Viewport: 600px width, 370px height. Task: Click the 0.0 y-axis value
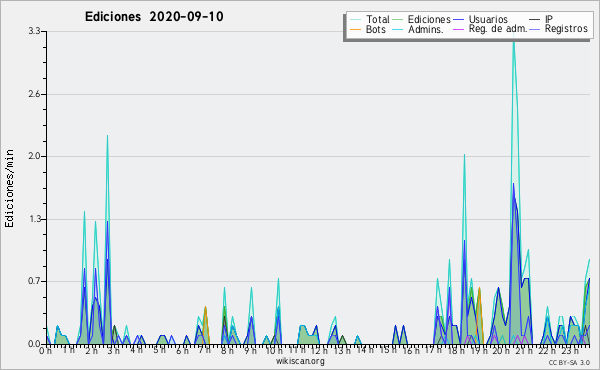click(x=34, y=344)
